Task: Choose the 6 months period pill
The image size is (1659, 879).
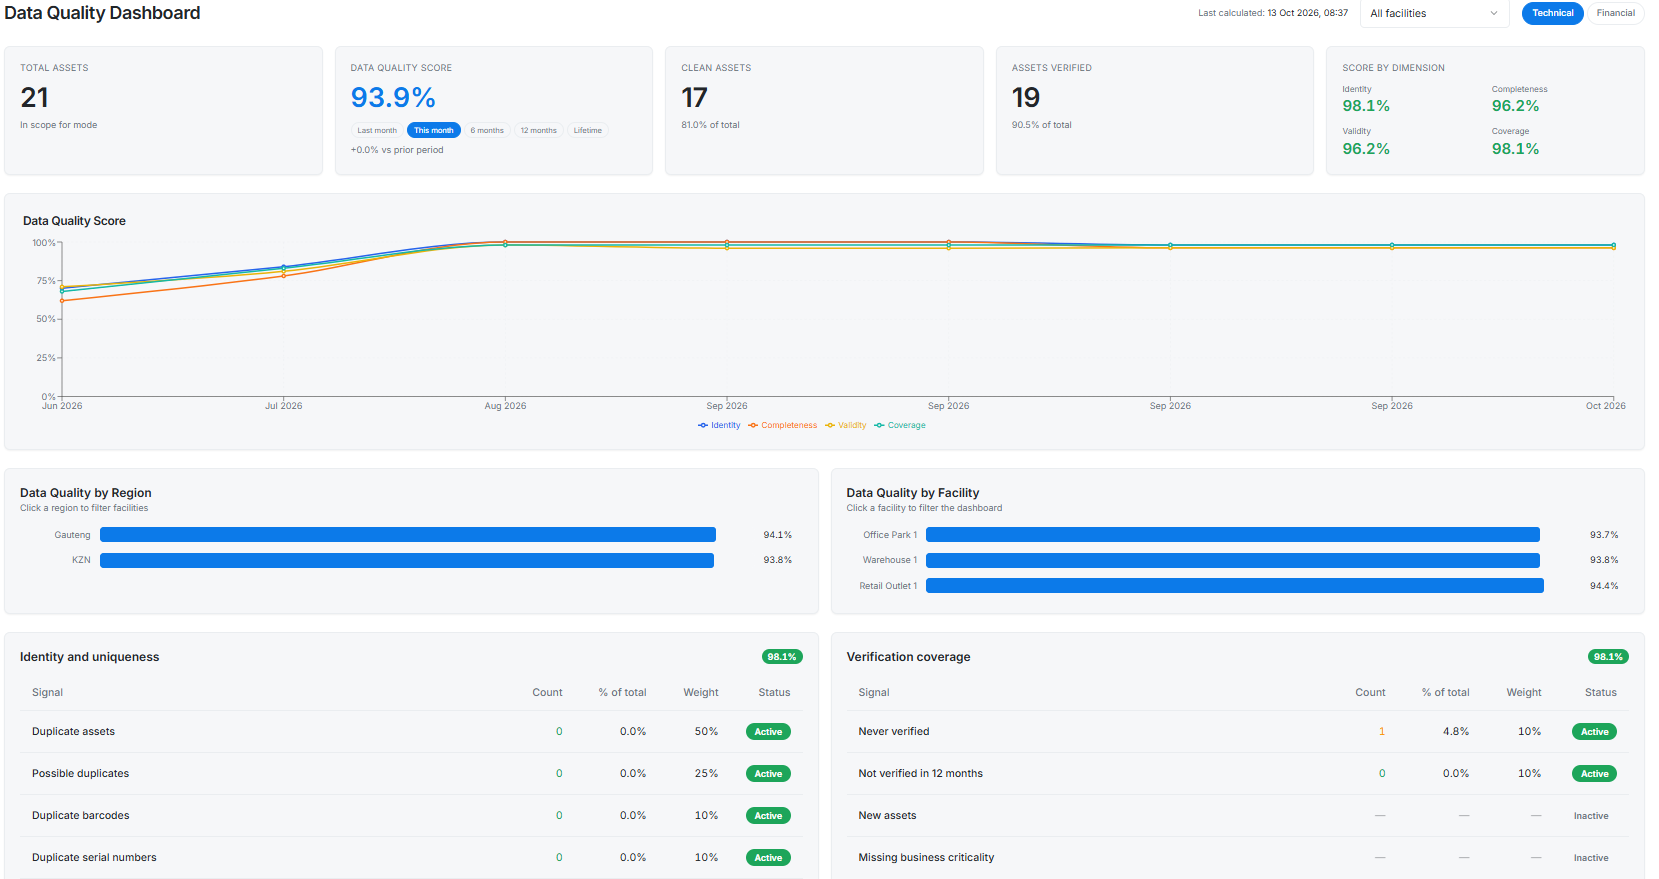Action: tap(487, 130)
